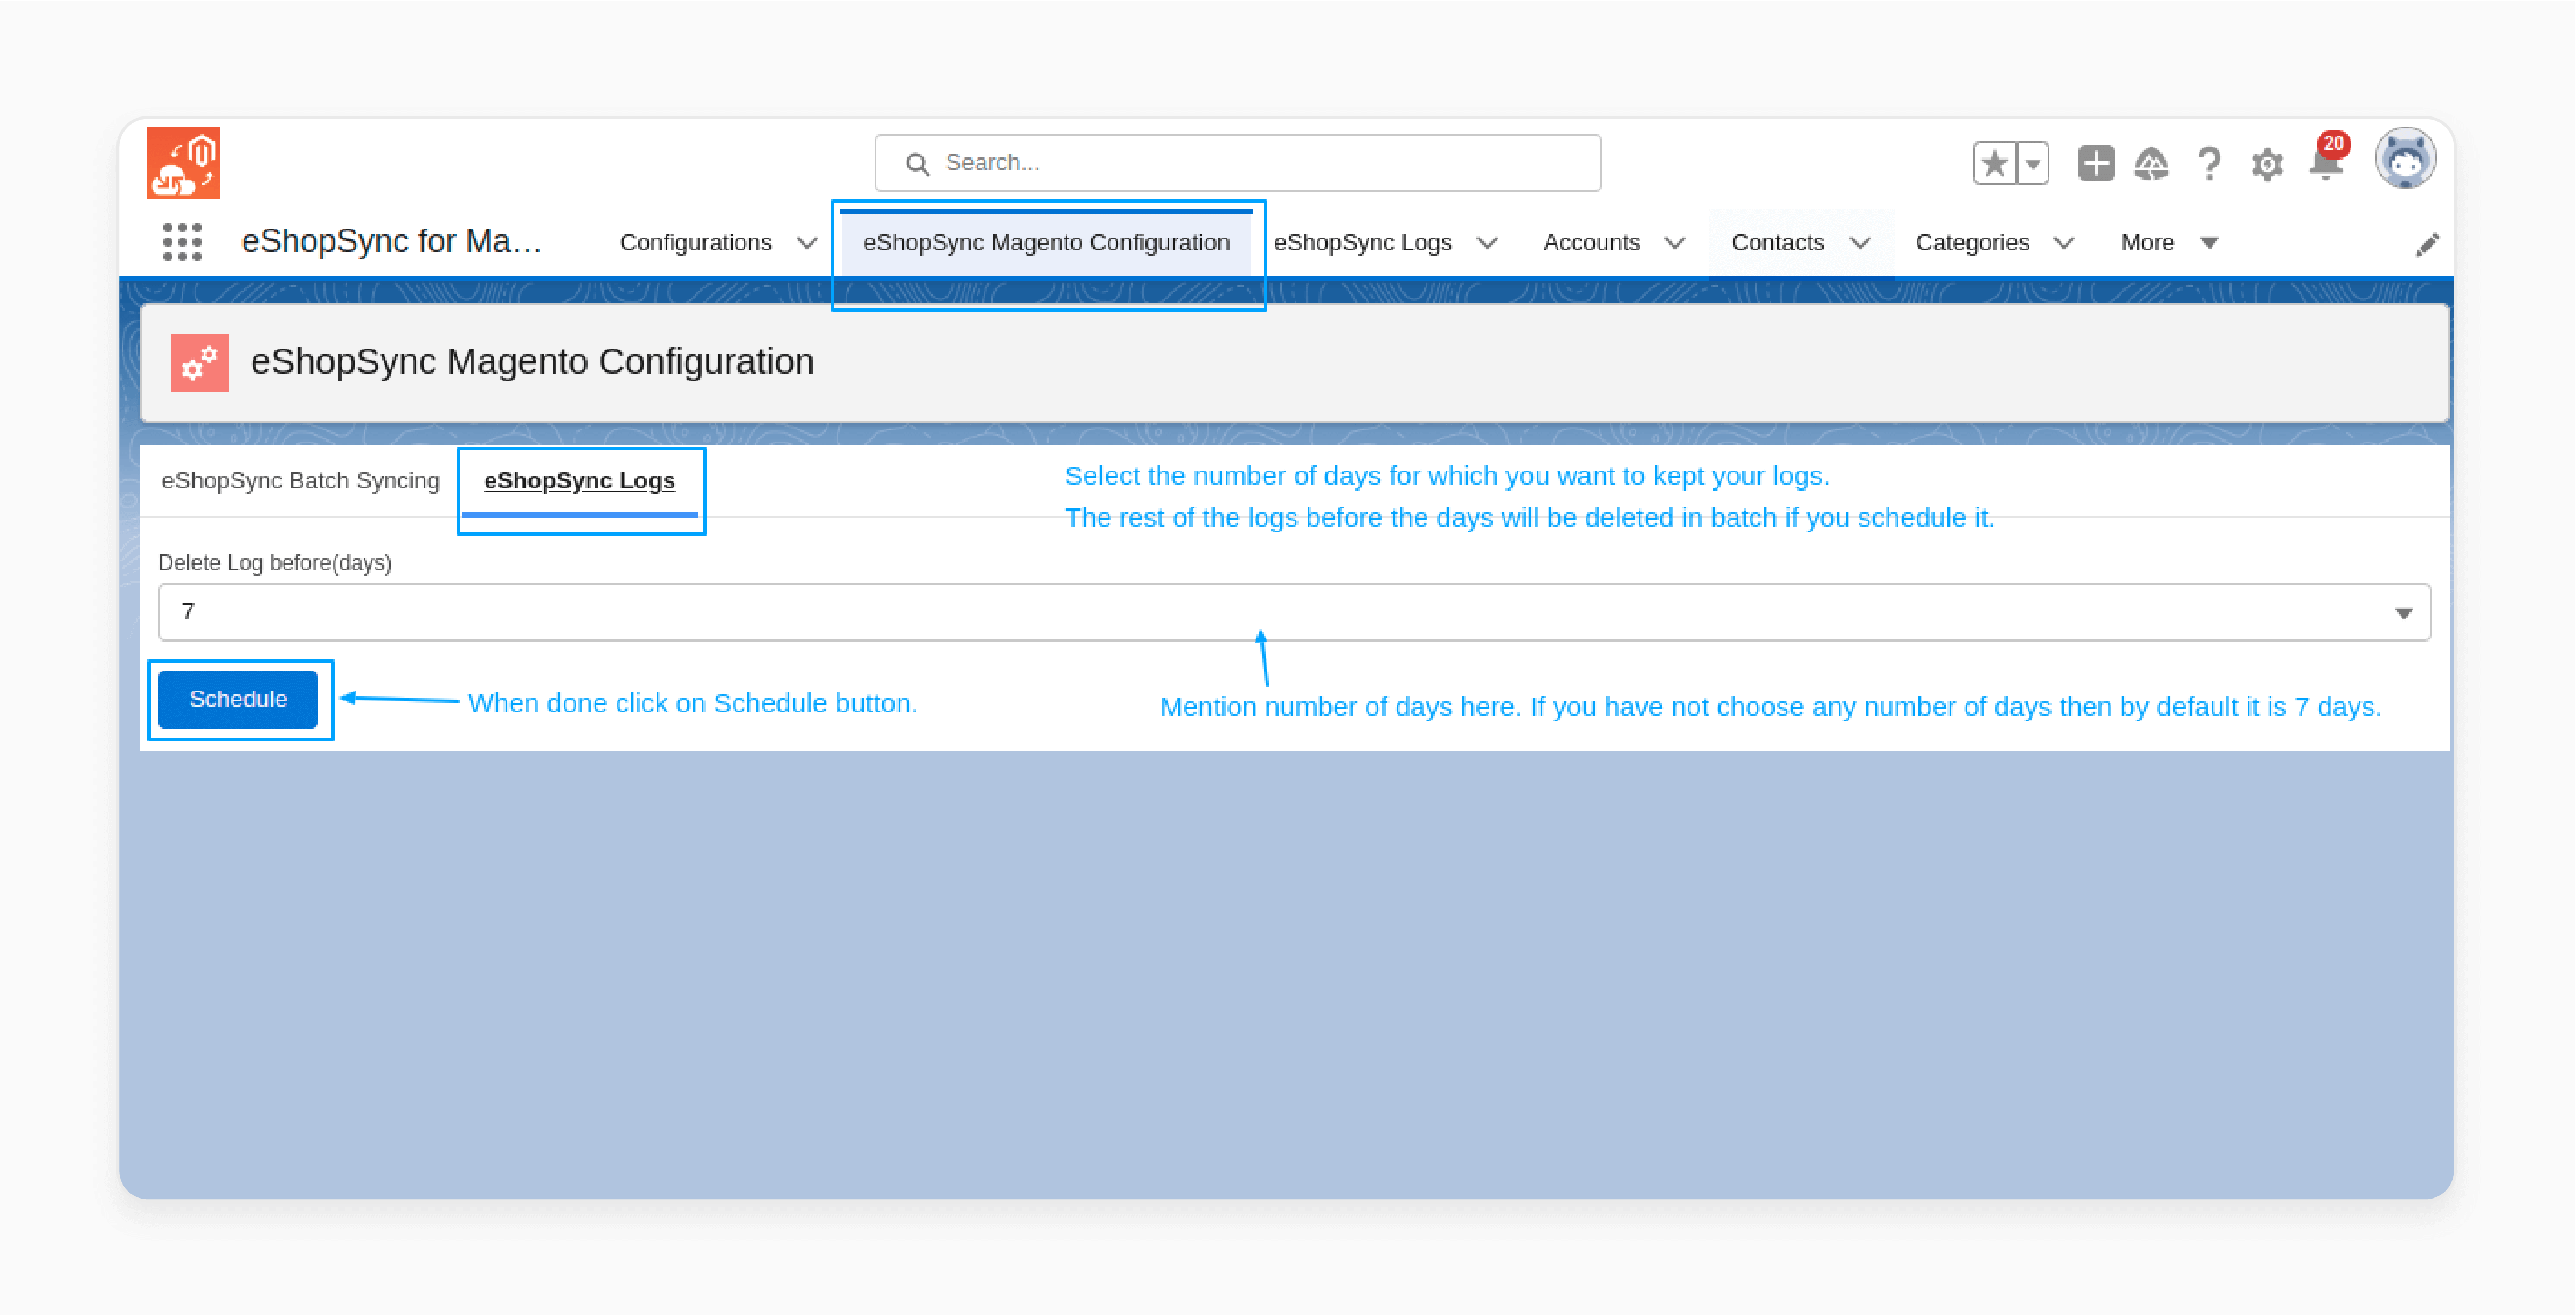Open the App Launcher grid icon
This screenshot has width=2576, height=1315.
click(182, 243)
